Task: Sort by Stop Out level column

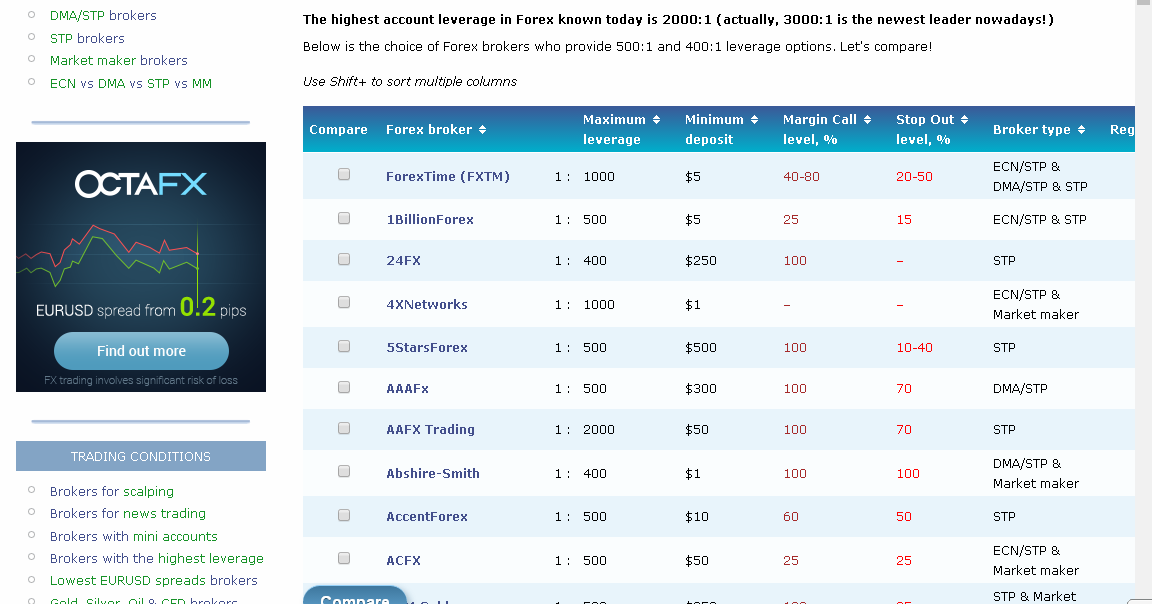Action: 932,129
